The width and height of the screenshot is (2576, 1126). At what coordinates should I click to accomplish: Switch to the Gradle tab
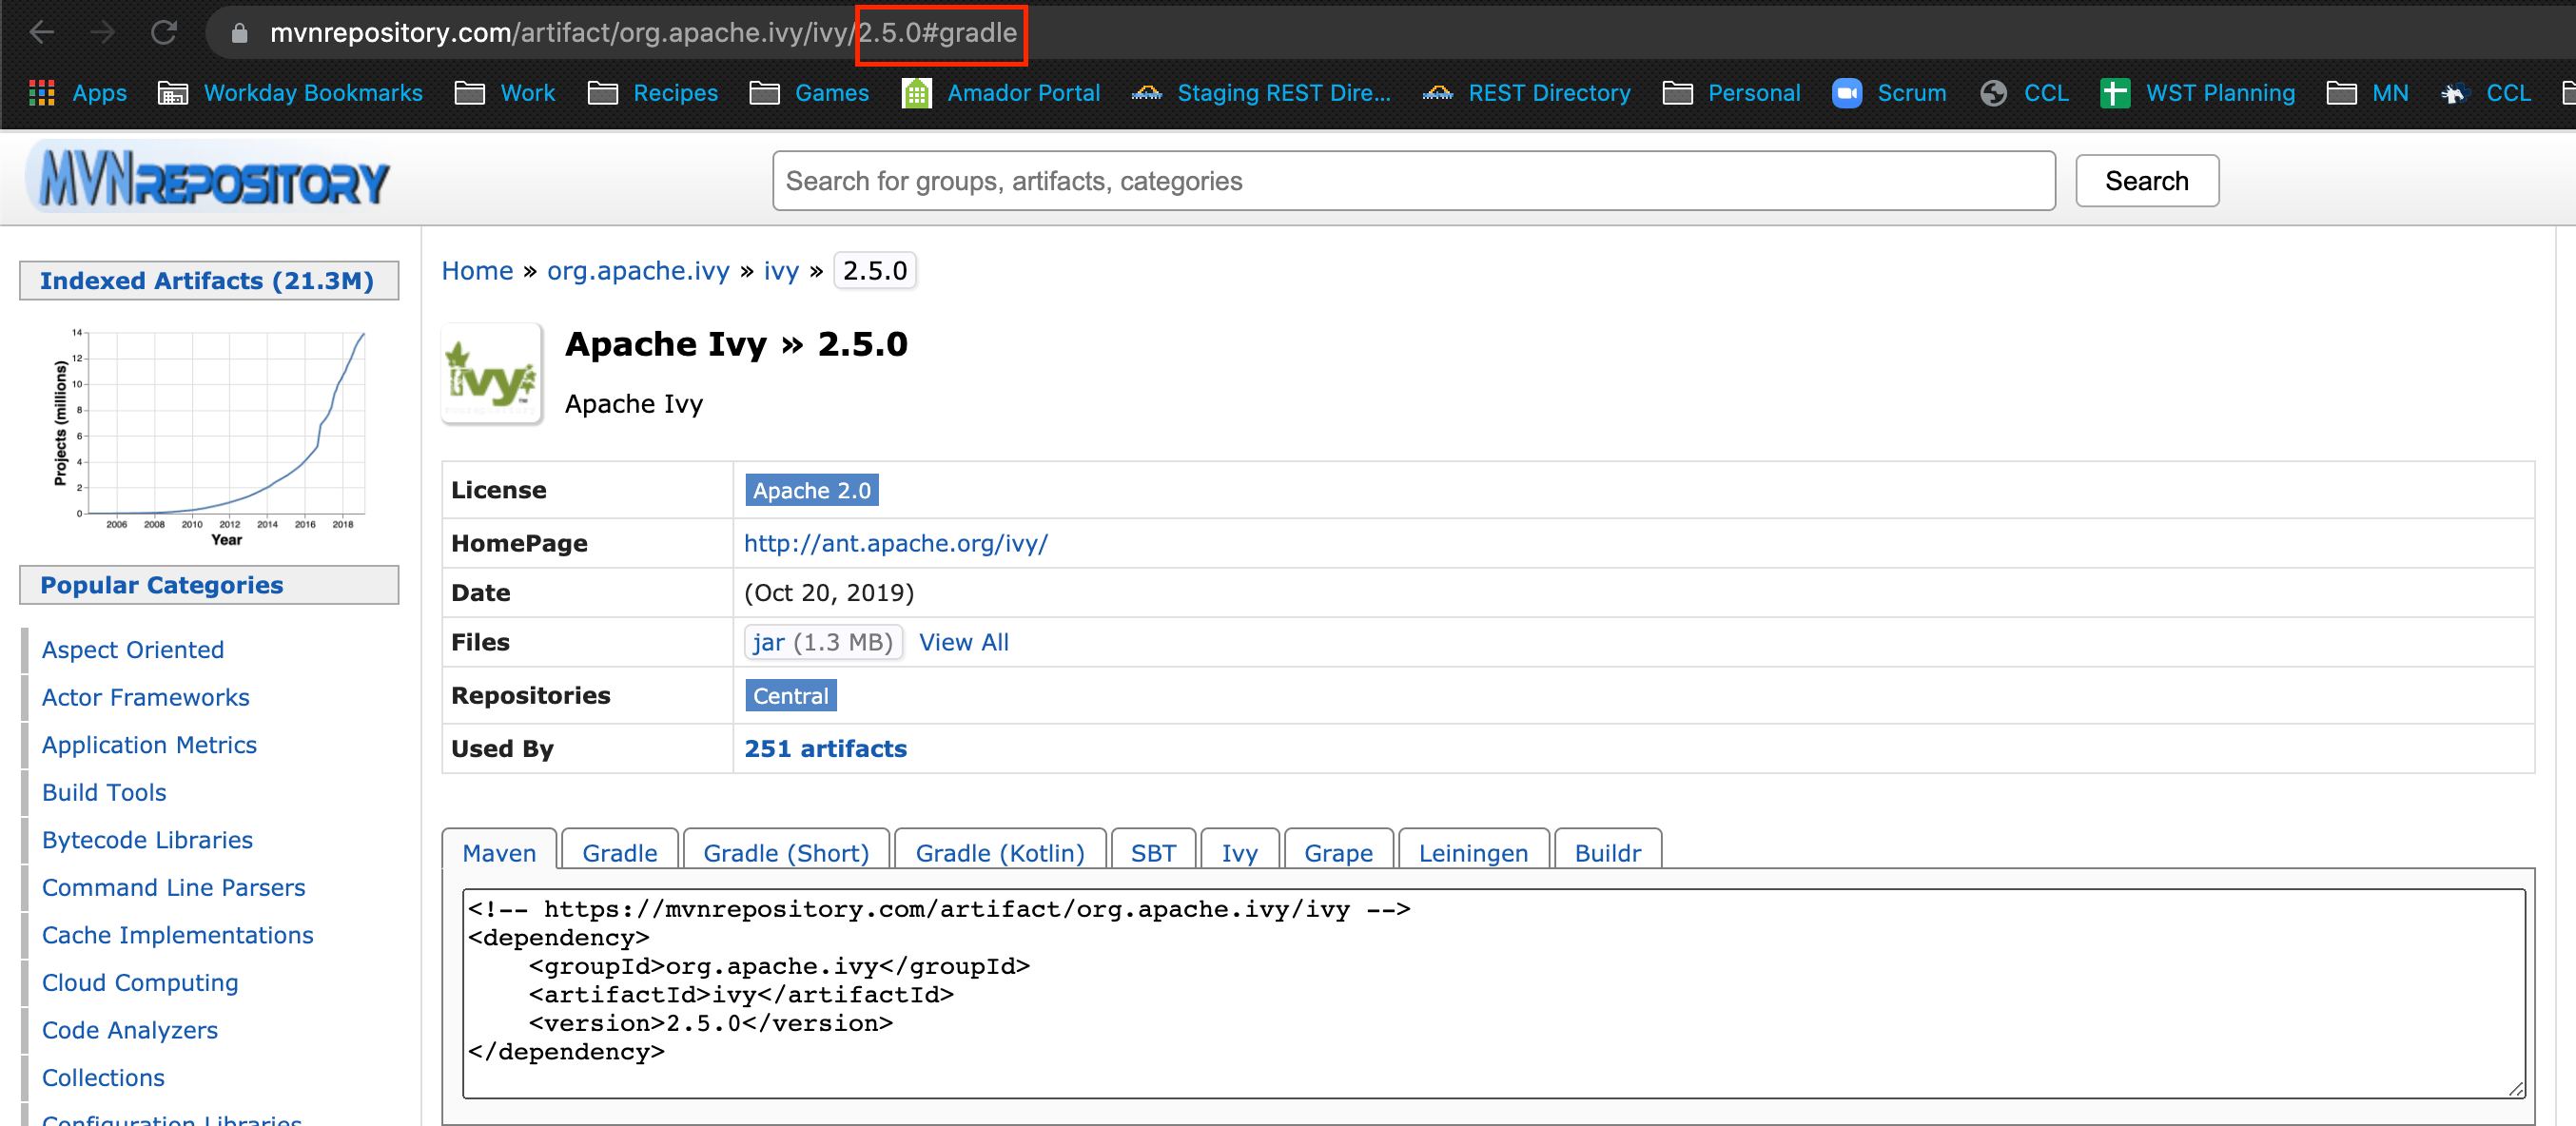click(619, 852)
